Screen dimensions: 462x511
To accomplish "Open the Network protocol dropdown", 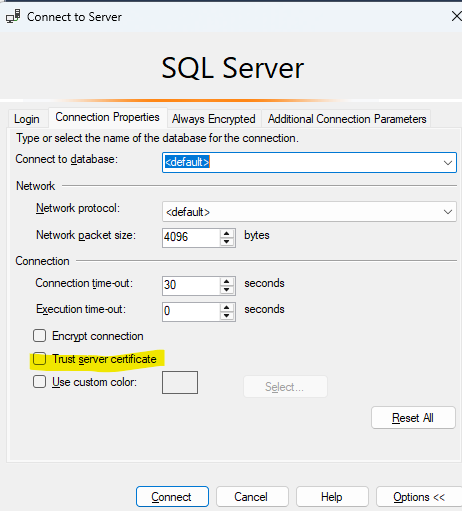I will (x=309, y=212).
